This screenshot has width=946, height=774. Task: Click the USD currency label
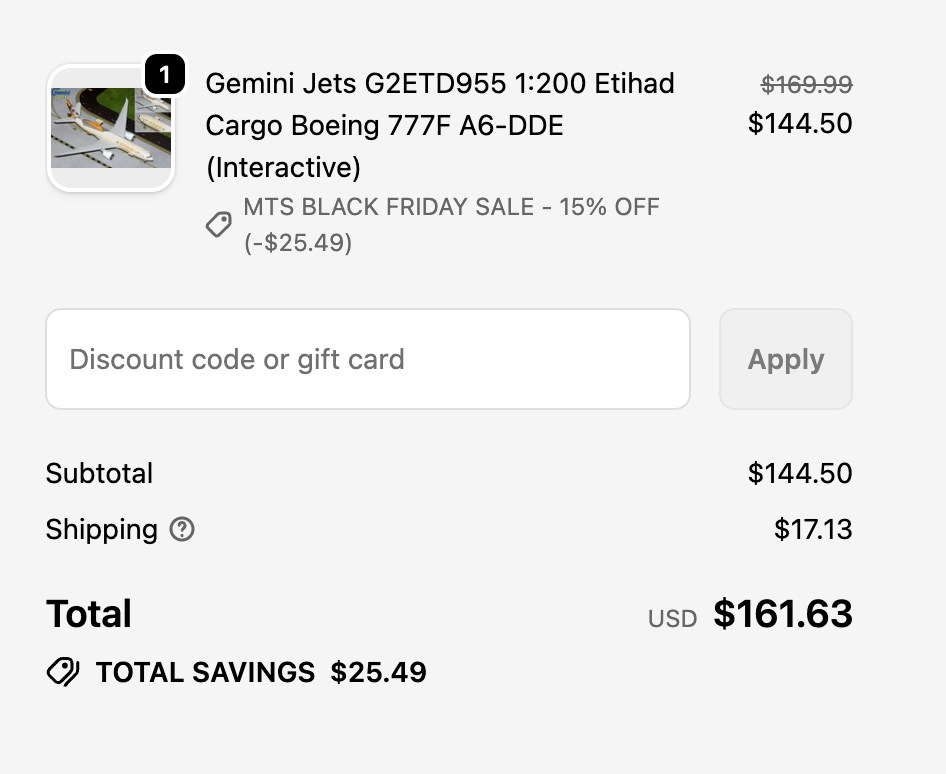[x=672, y=619]
